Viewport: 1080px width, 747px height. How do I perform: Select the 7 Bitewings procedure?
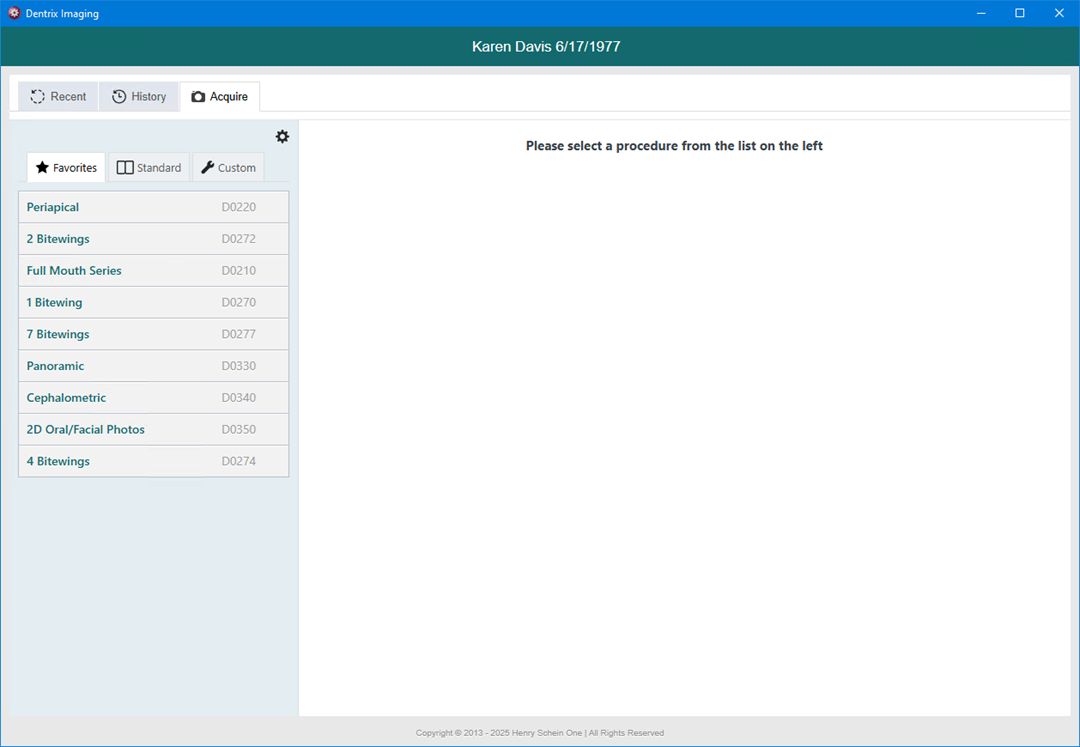[x=153, y=334]
